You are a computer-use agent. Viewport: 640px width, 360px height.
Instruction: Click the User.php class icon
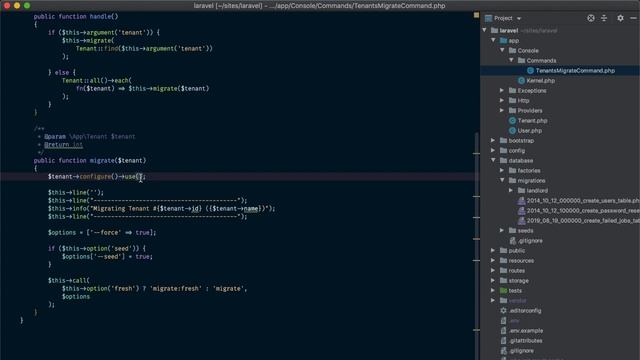pyautogui.click(x=512, y=131)
